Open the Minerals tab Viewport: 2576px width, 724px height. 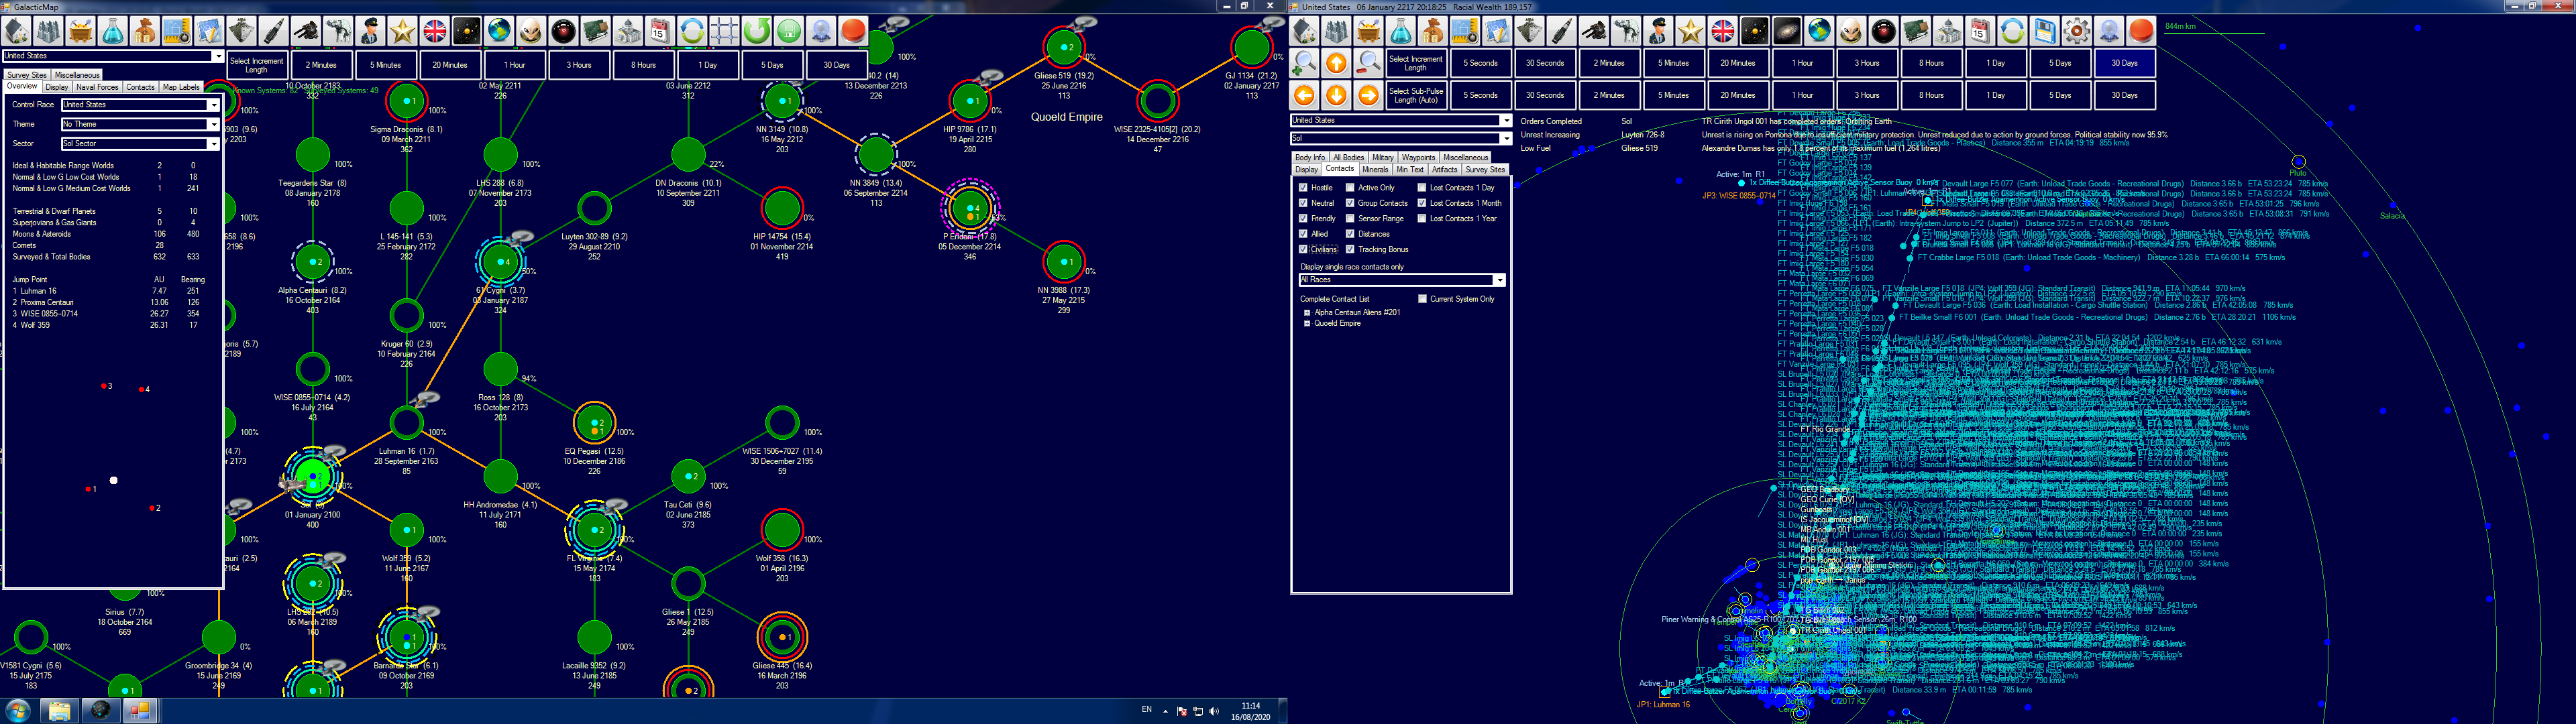click(1375, 169)
